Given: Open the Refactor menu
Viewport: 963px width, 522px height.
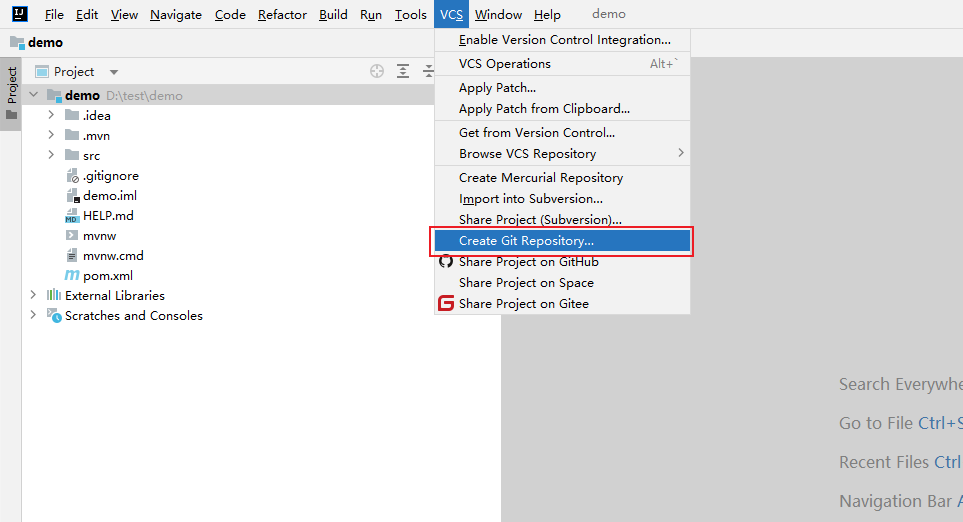Looking at the screenshot, I should [x=282, y=15].
